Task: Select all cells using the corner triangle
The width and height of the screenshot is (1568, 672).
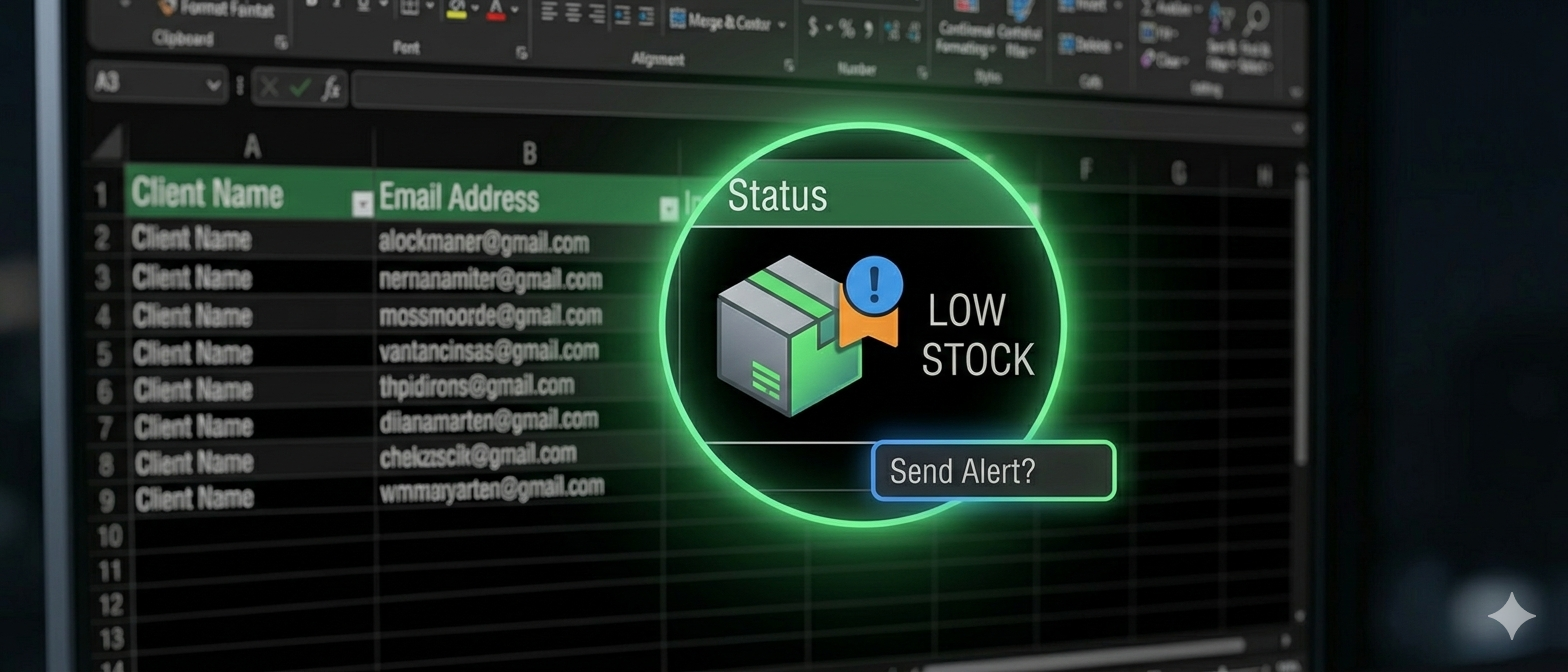Action: tap(106, 143)
